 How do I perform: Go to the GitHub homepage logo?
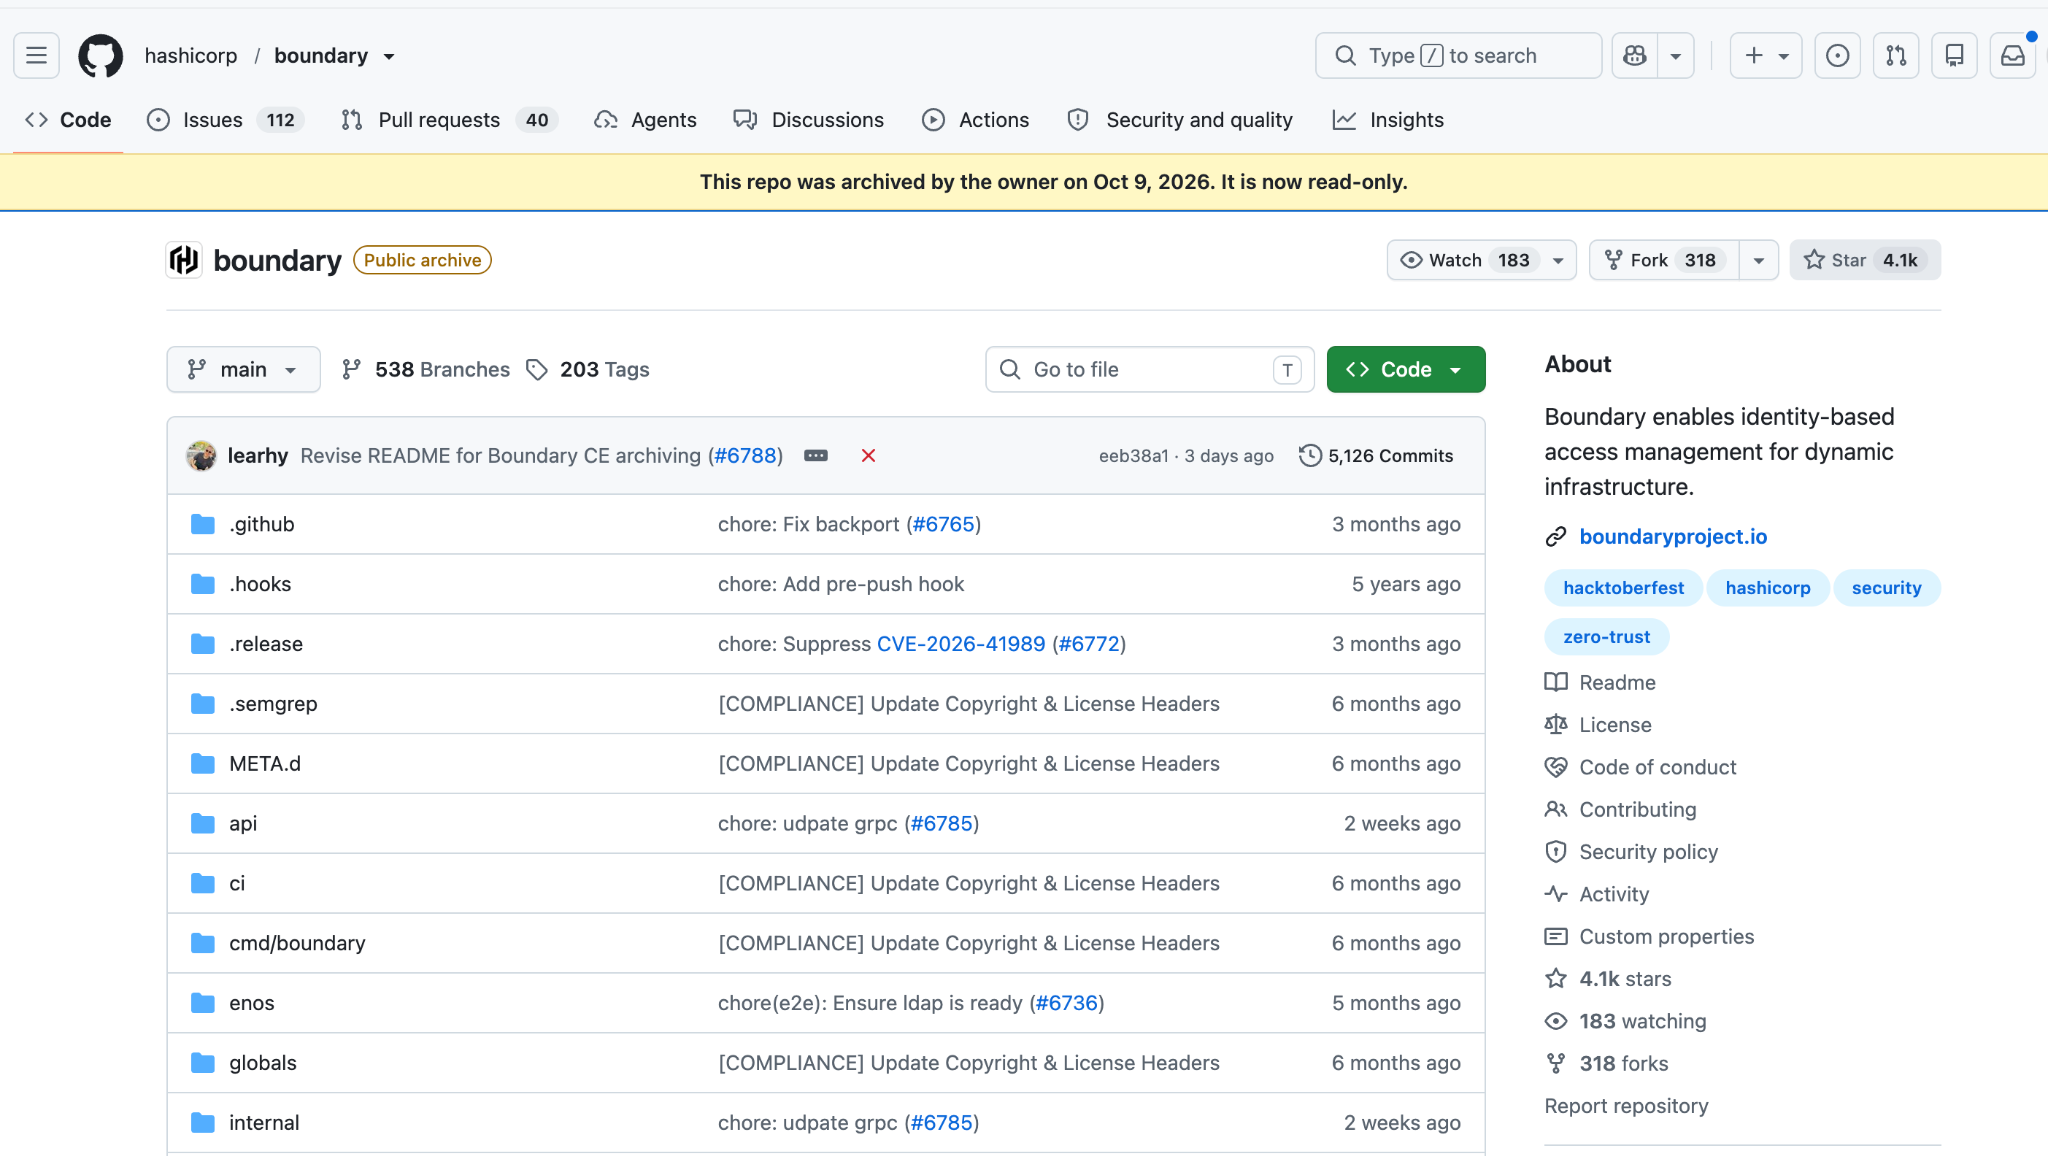(101, 55)
